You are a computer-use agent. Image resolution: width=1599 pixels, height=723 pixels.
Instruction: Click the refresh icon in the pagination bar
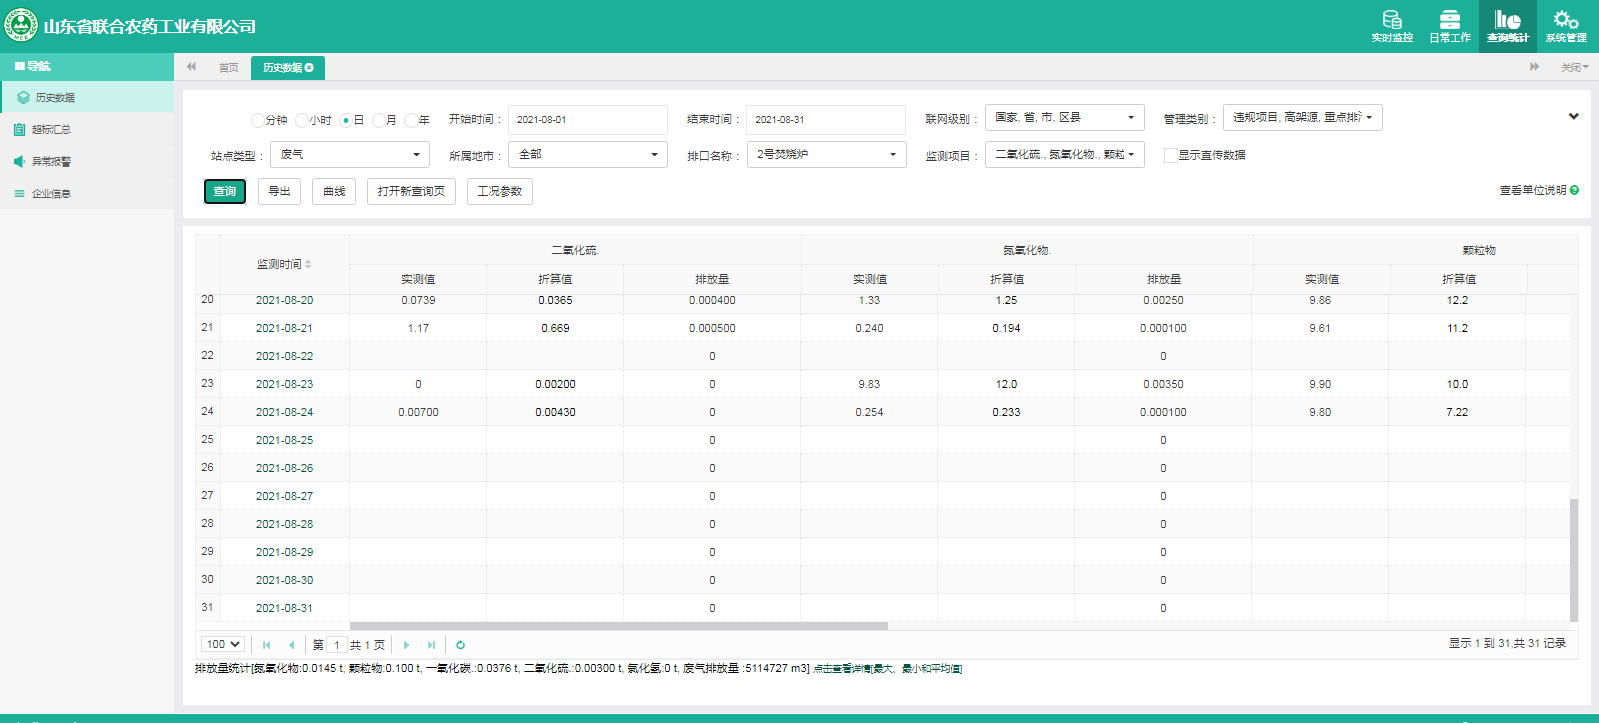460,645
